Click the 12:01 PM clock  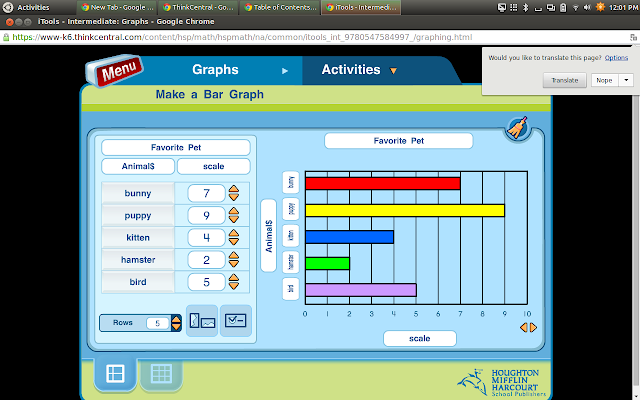click(623, 7)
